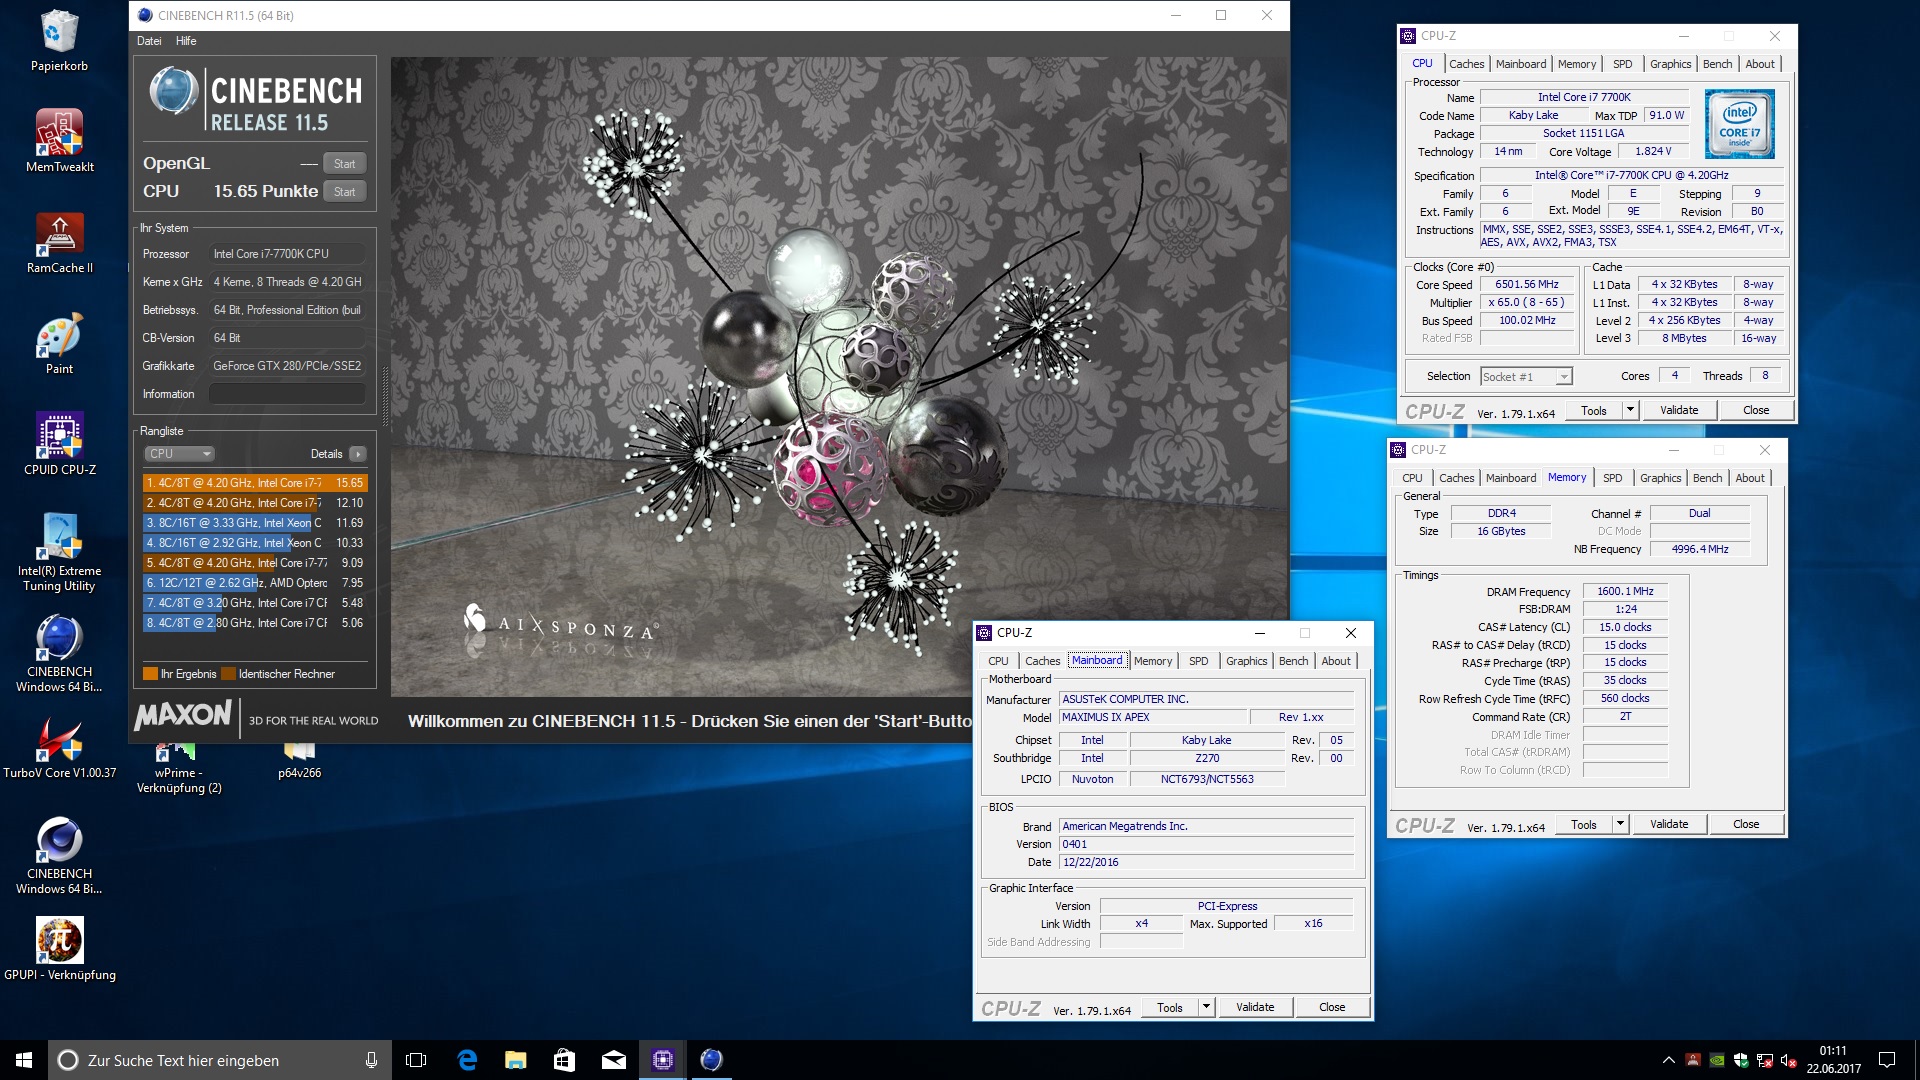The image size is (1920, 1080).
Task: Open the GPUPI Verknüpfung shortcut
Action: tap(59, 949)
